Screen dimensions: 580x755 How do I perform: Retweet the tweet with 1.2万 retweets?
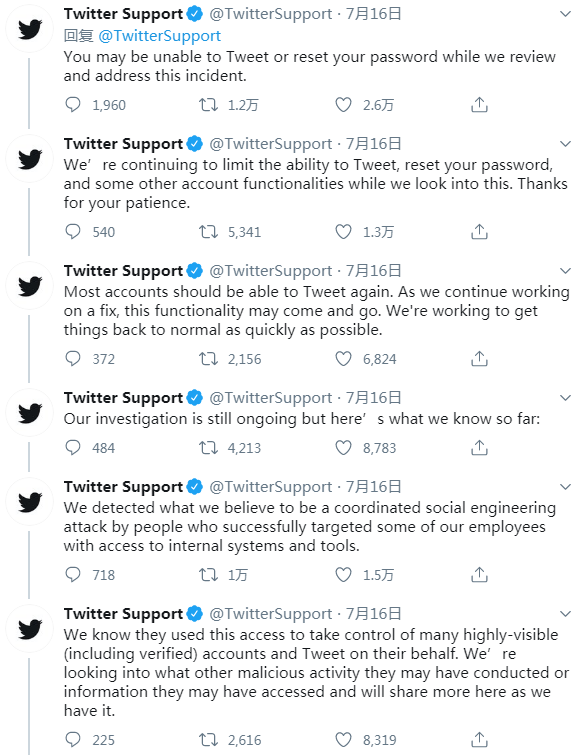pos(208,104)
